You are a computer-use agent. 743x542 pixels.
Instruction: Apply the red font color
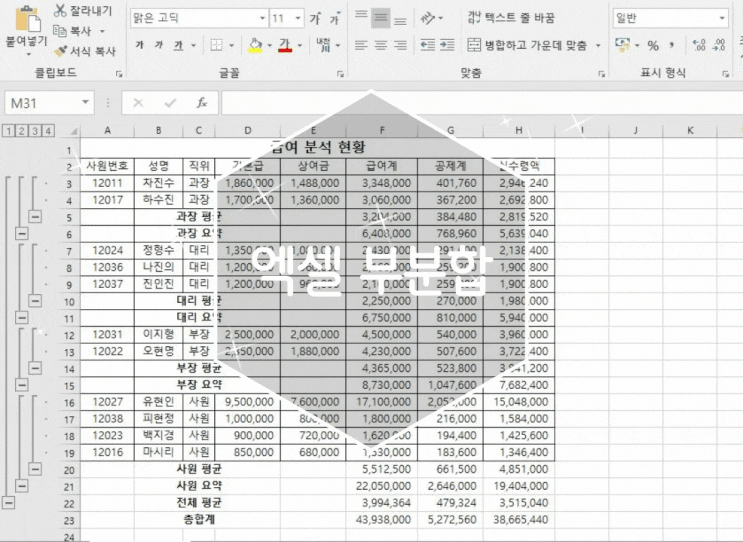click(285, 45)
